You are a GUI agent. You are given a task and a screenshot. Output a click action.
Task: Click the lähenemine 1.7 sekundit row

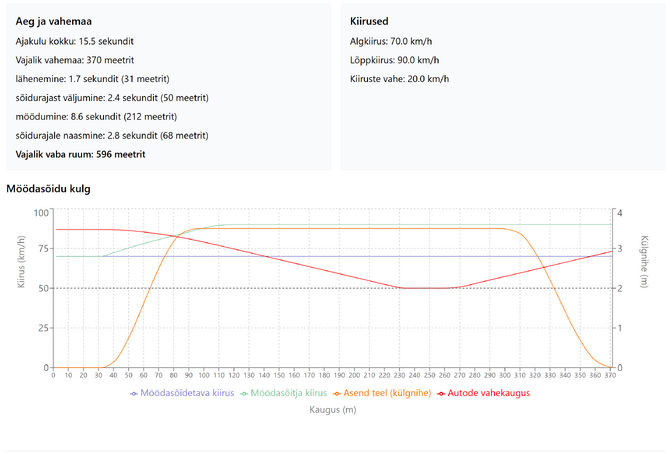coord(92,79)
